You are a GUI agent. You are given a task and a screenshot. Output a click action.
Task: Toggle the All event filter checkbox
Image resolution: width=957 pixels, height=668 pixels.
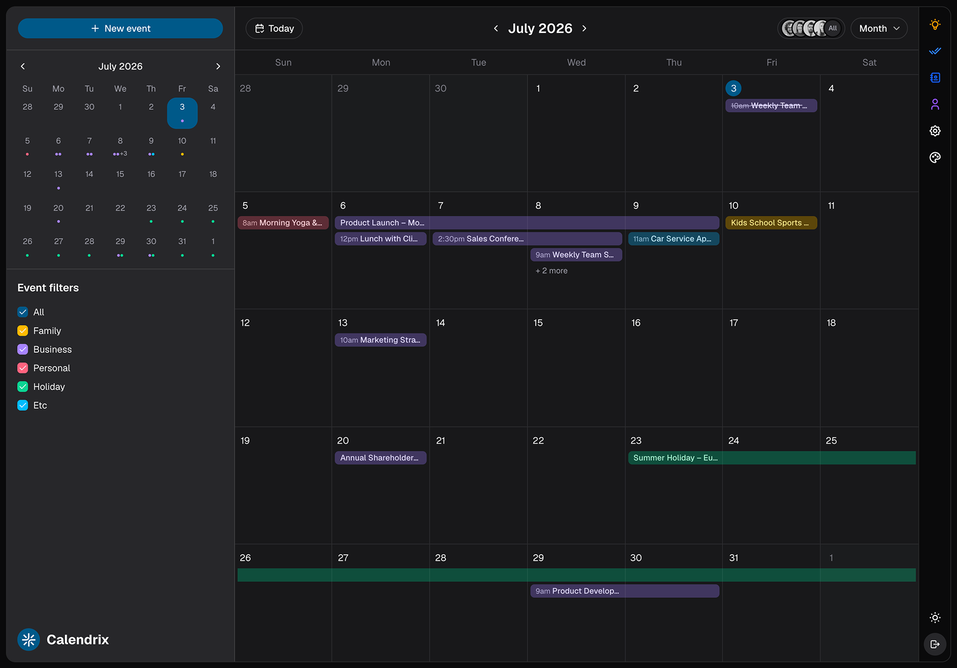pyautogui.click(x=23, y=312)
